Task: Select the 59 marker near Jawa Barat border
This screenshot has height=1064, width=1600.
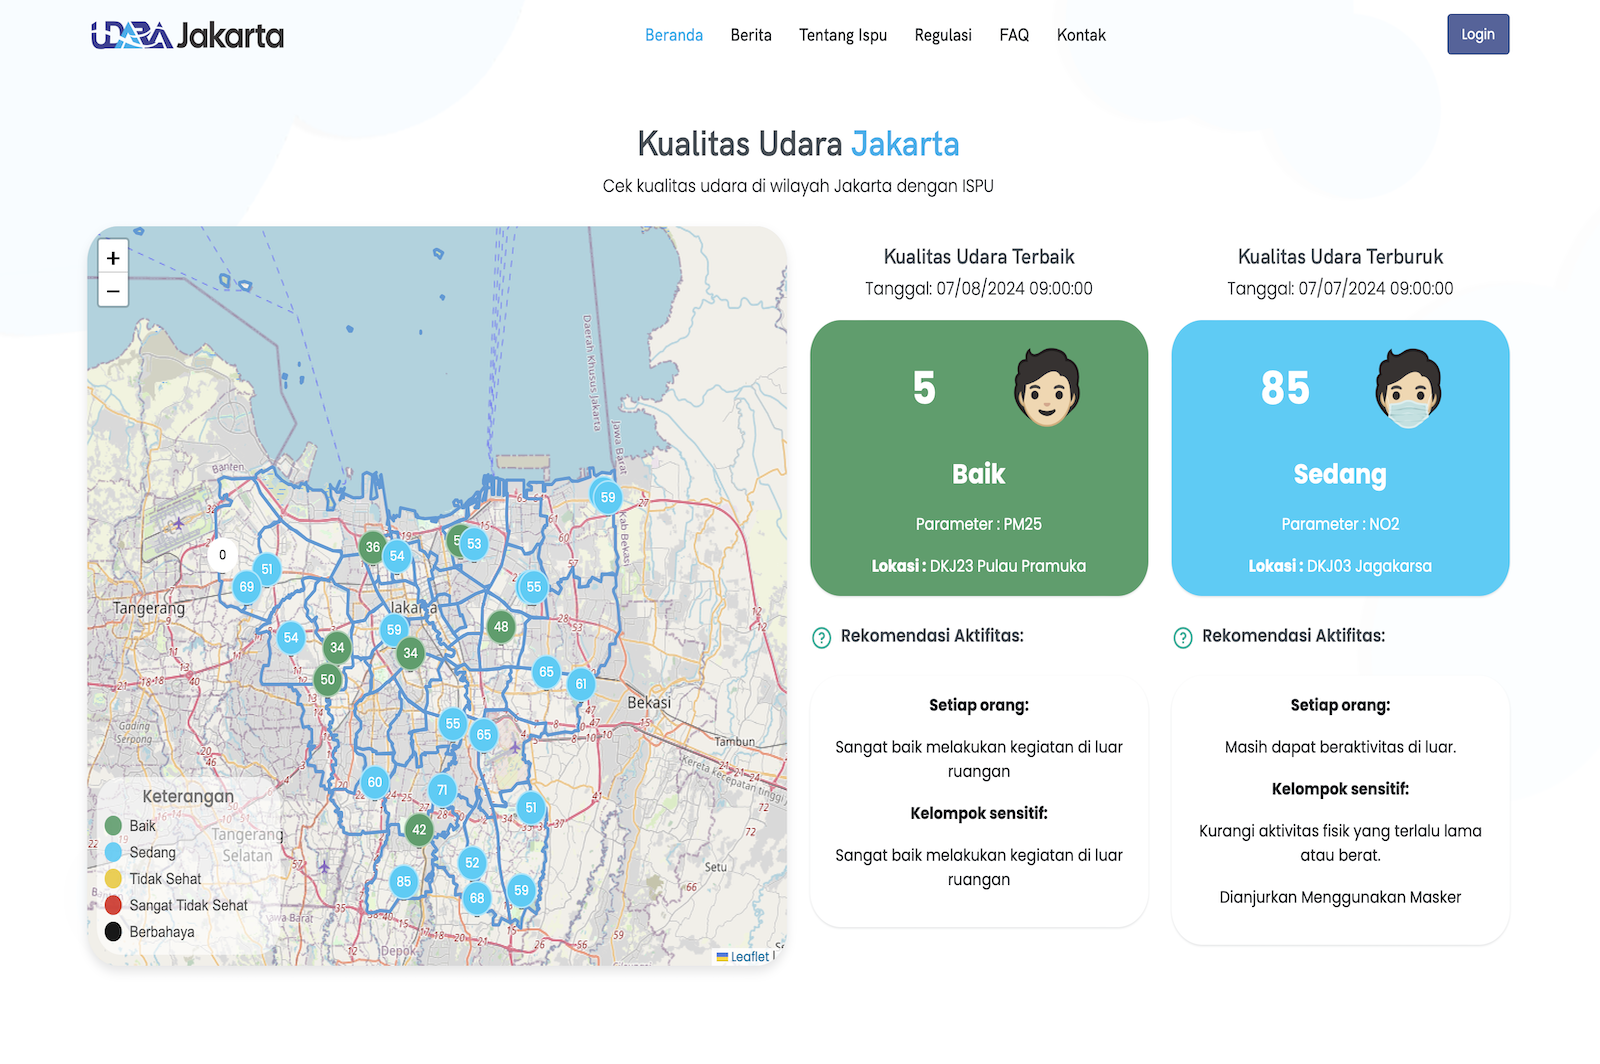Action: 608,497
